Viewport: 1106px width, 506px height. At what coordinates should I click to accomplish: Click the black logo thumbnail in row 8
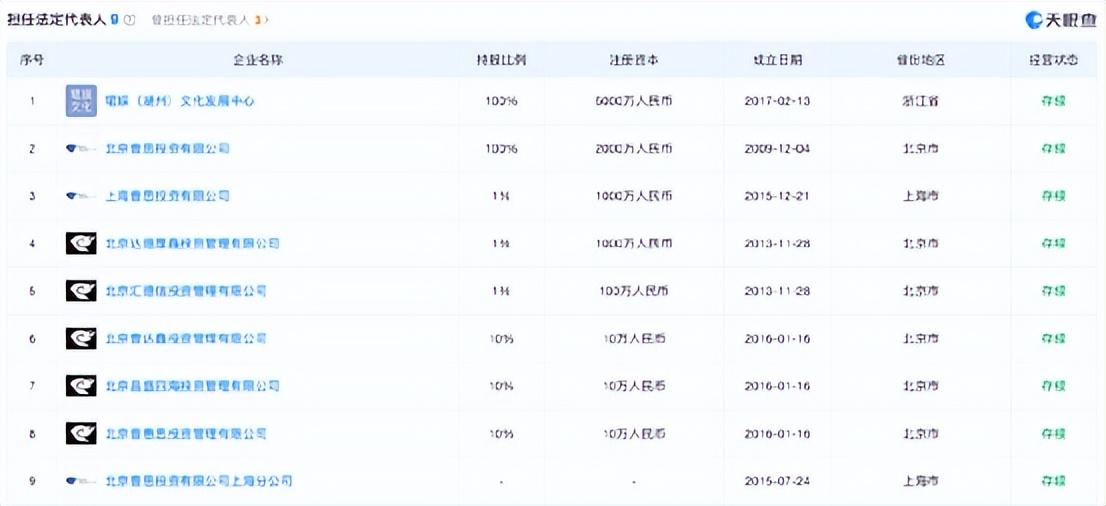pos(81,434)
